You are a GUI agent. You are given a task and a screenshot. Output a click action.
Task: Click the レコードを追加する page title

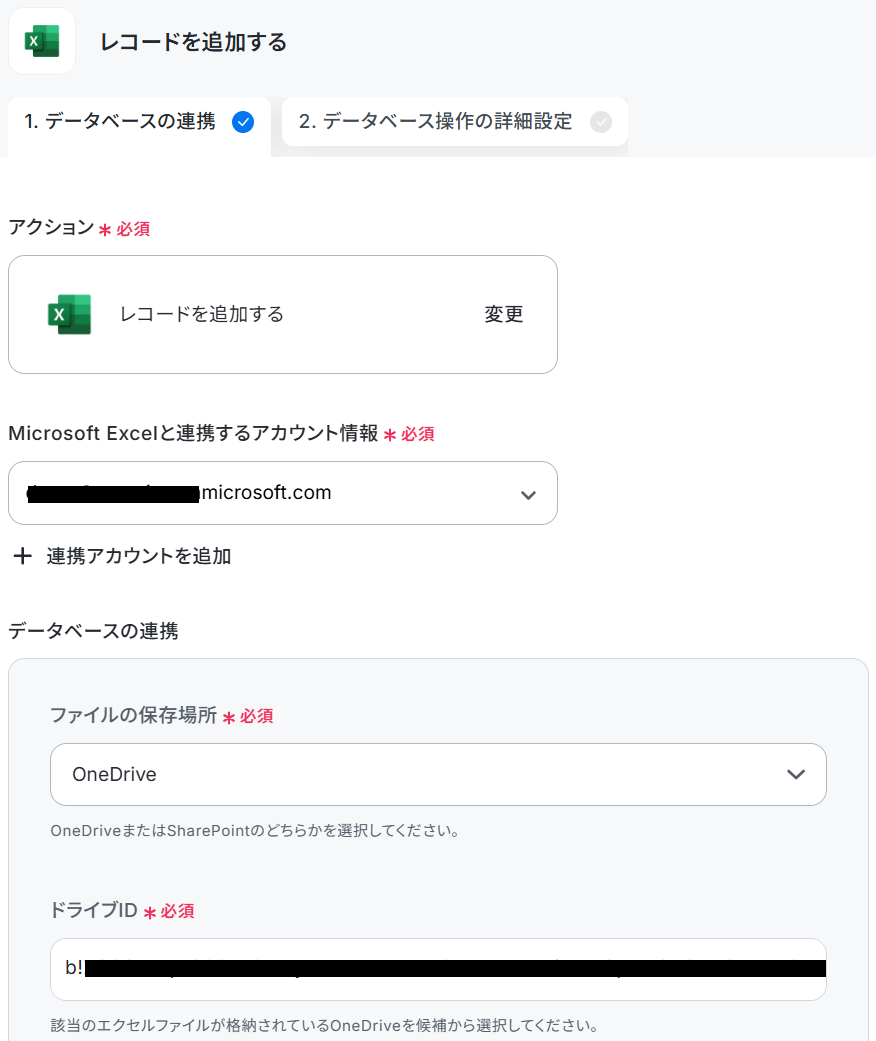(193, 42)
